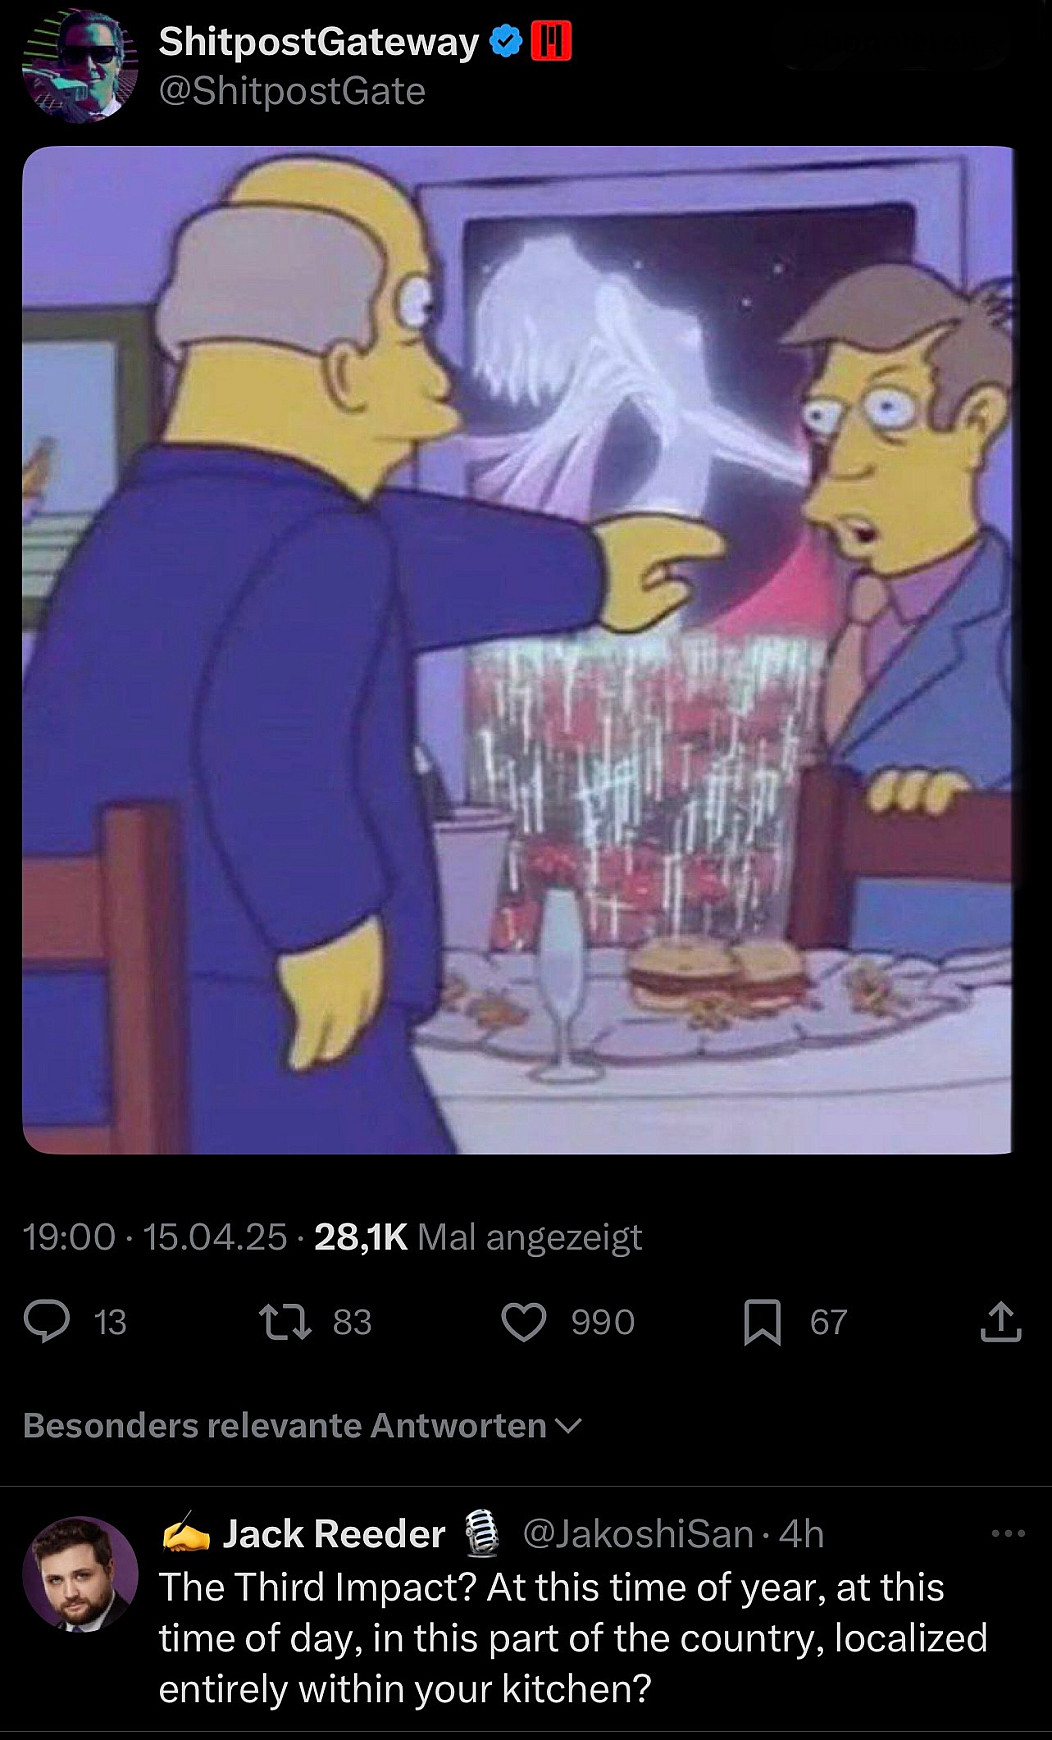This screenshot has width=1052, height=1740.
Task: Click the Jack Reeder display name
Action: tap(333, 1533)
